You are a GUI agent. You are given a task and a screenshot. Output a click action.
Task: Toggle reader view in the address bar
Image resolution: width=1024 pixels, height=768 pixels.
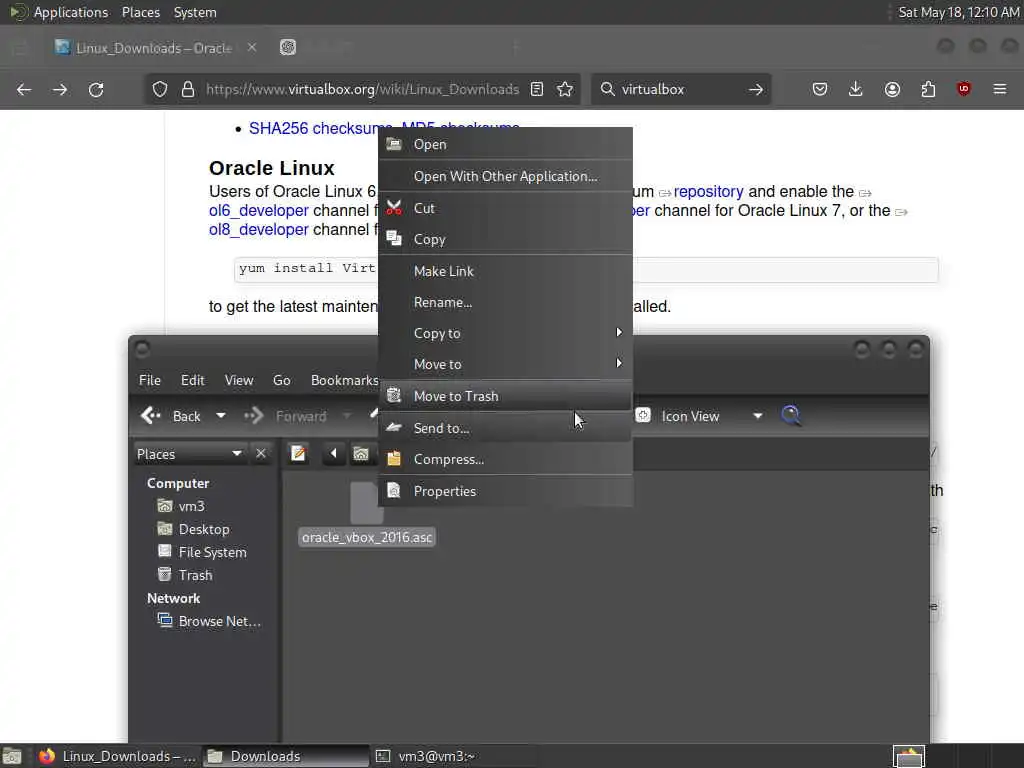(537, 89)
